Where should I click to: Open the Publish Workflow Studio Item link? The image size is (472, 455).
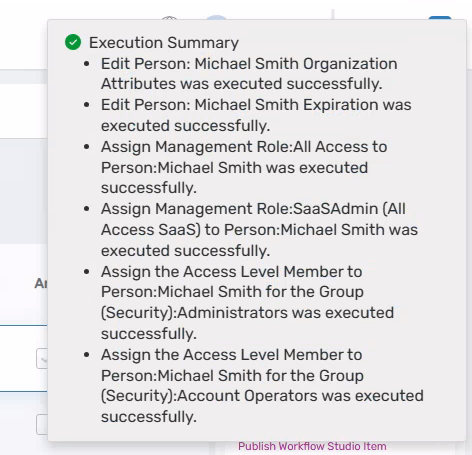coord(312,446)
